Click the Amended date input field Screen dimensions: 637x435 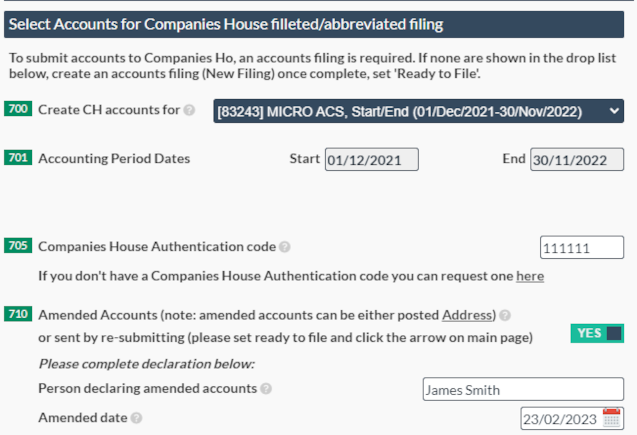click(559, 419)
